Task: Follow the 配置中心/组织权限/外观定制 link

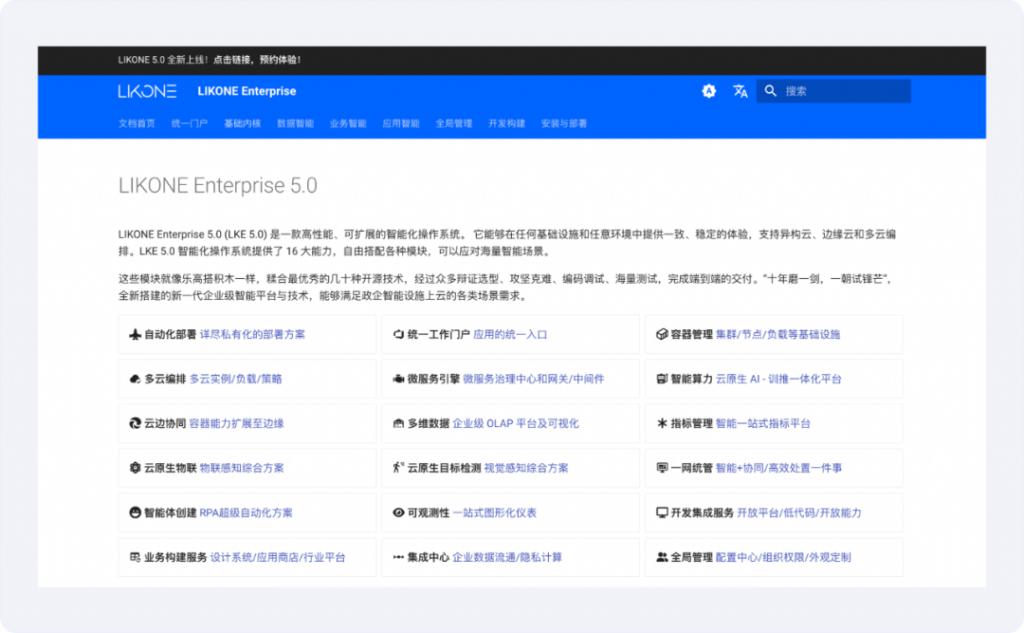Action: (784, 557)
